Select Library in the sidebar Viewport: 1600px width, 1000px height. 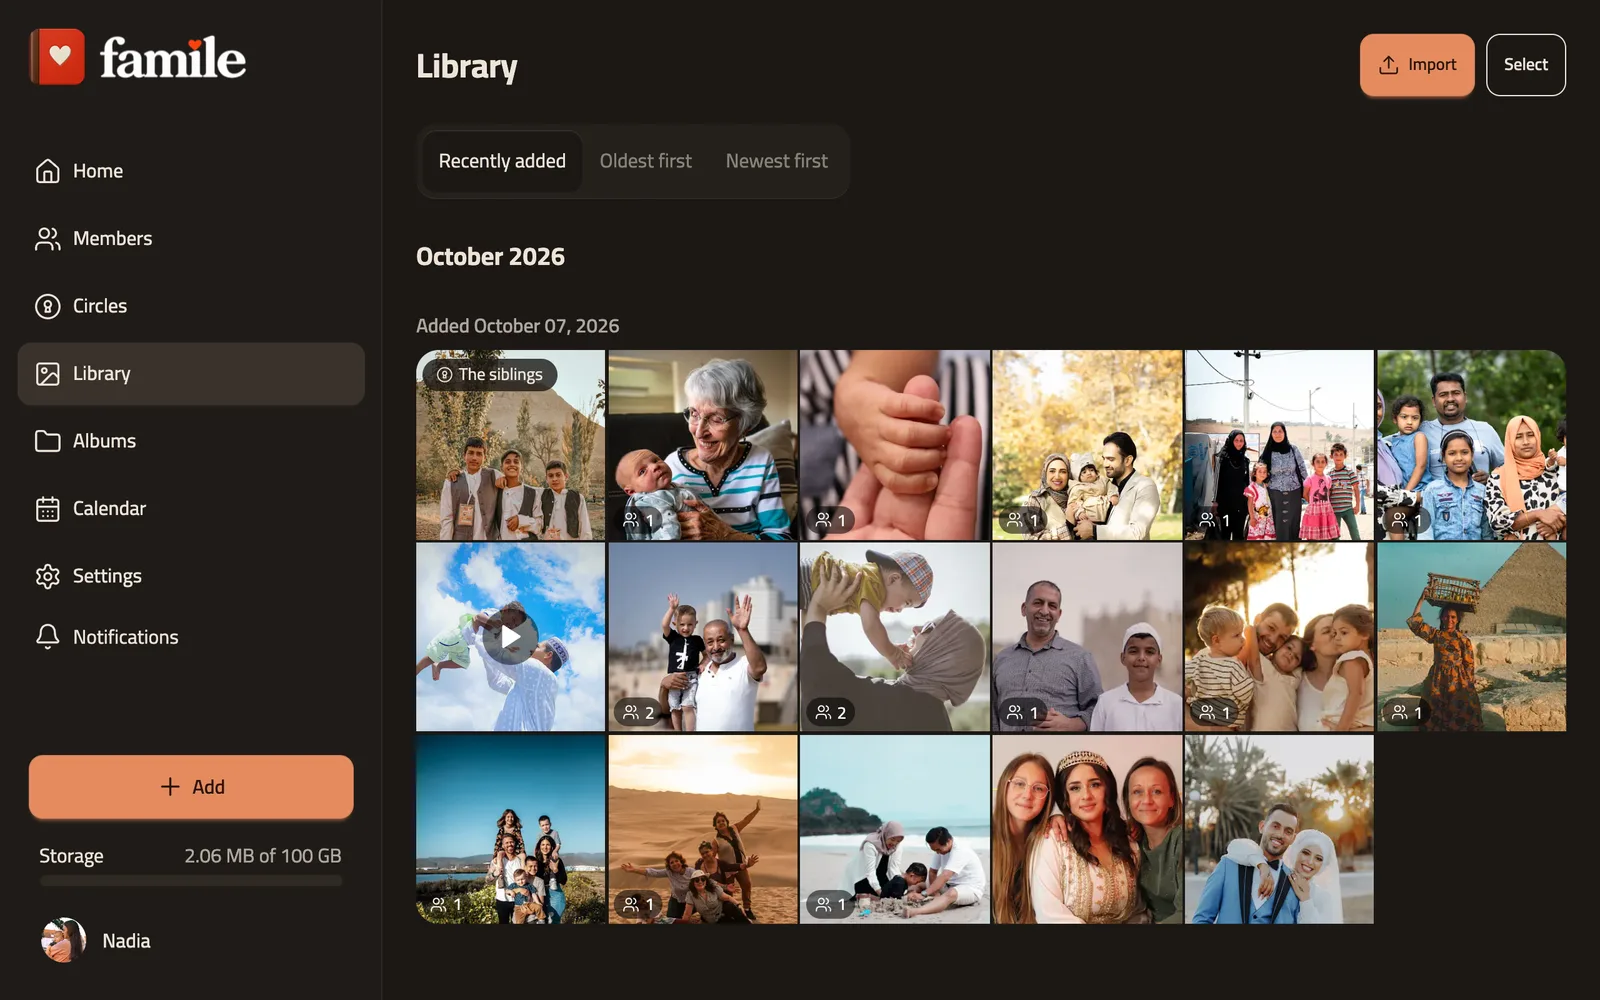(190, 374)
